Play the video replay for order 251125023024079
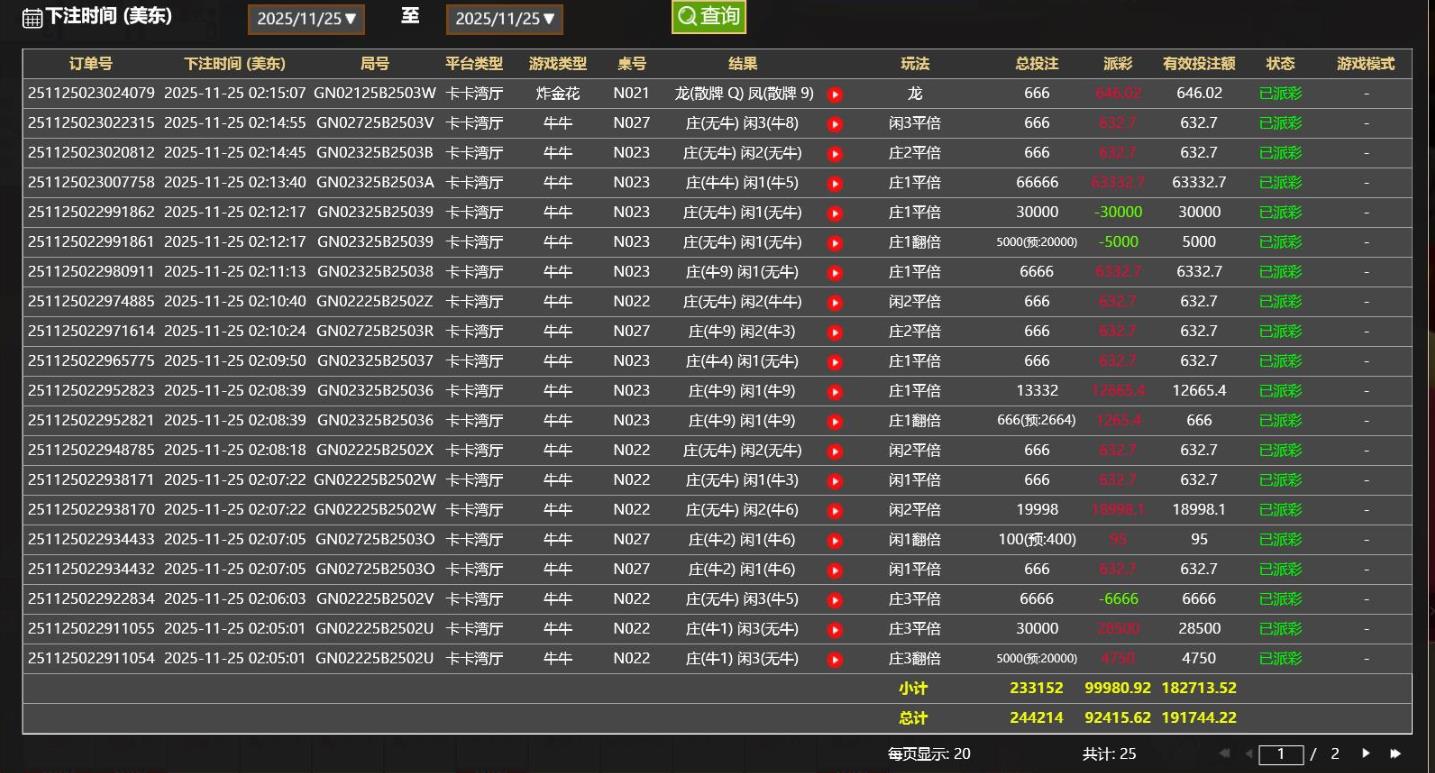 pos(835,94)
